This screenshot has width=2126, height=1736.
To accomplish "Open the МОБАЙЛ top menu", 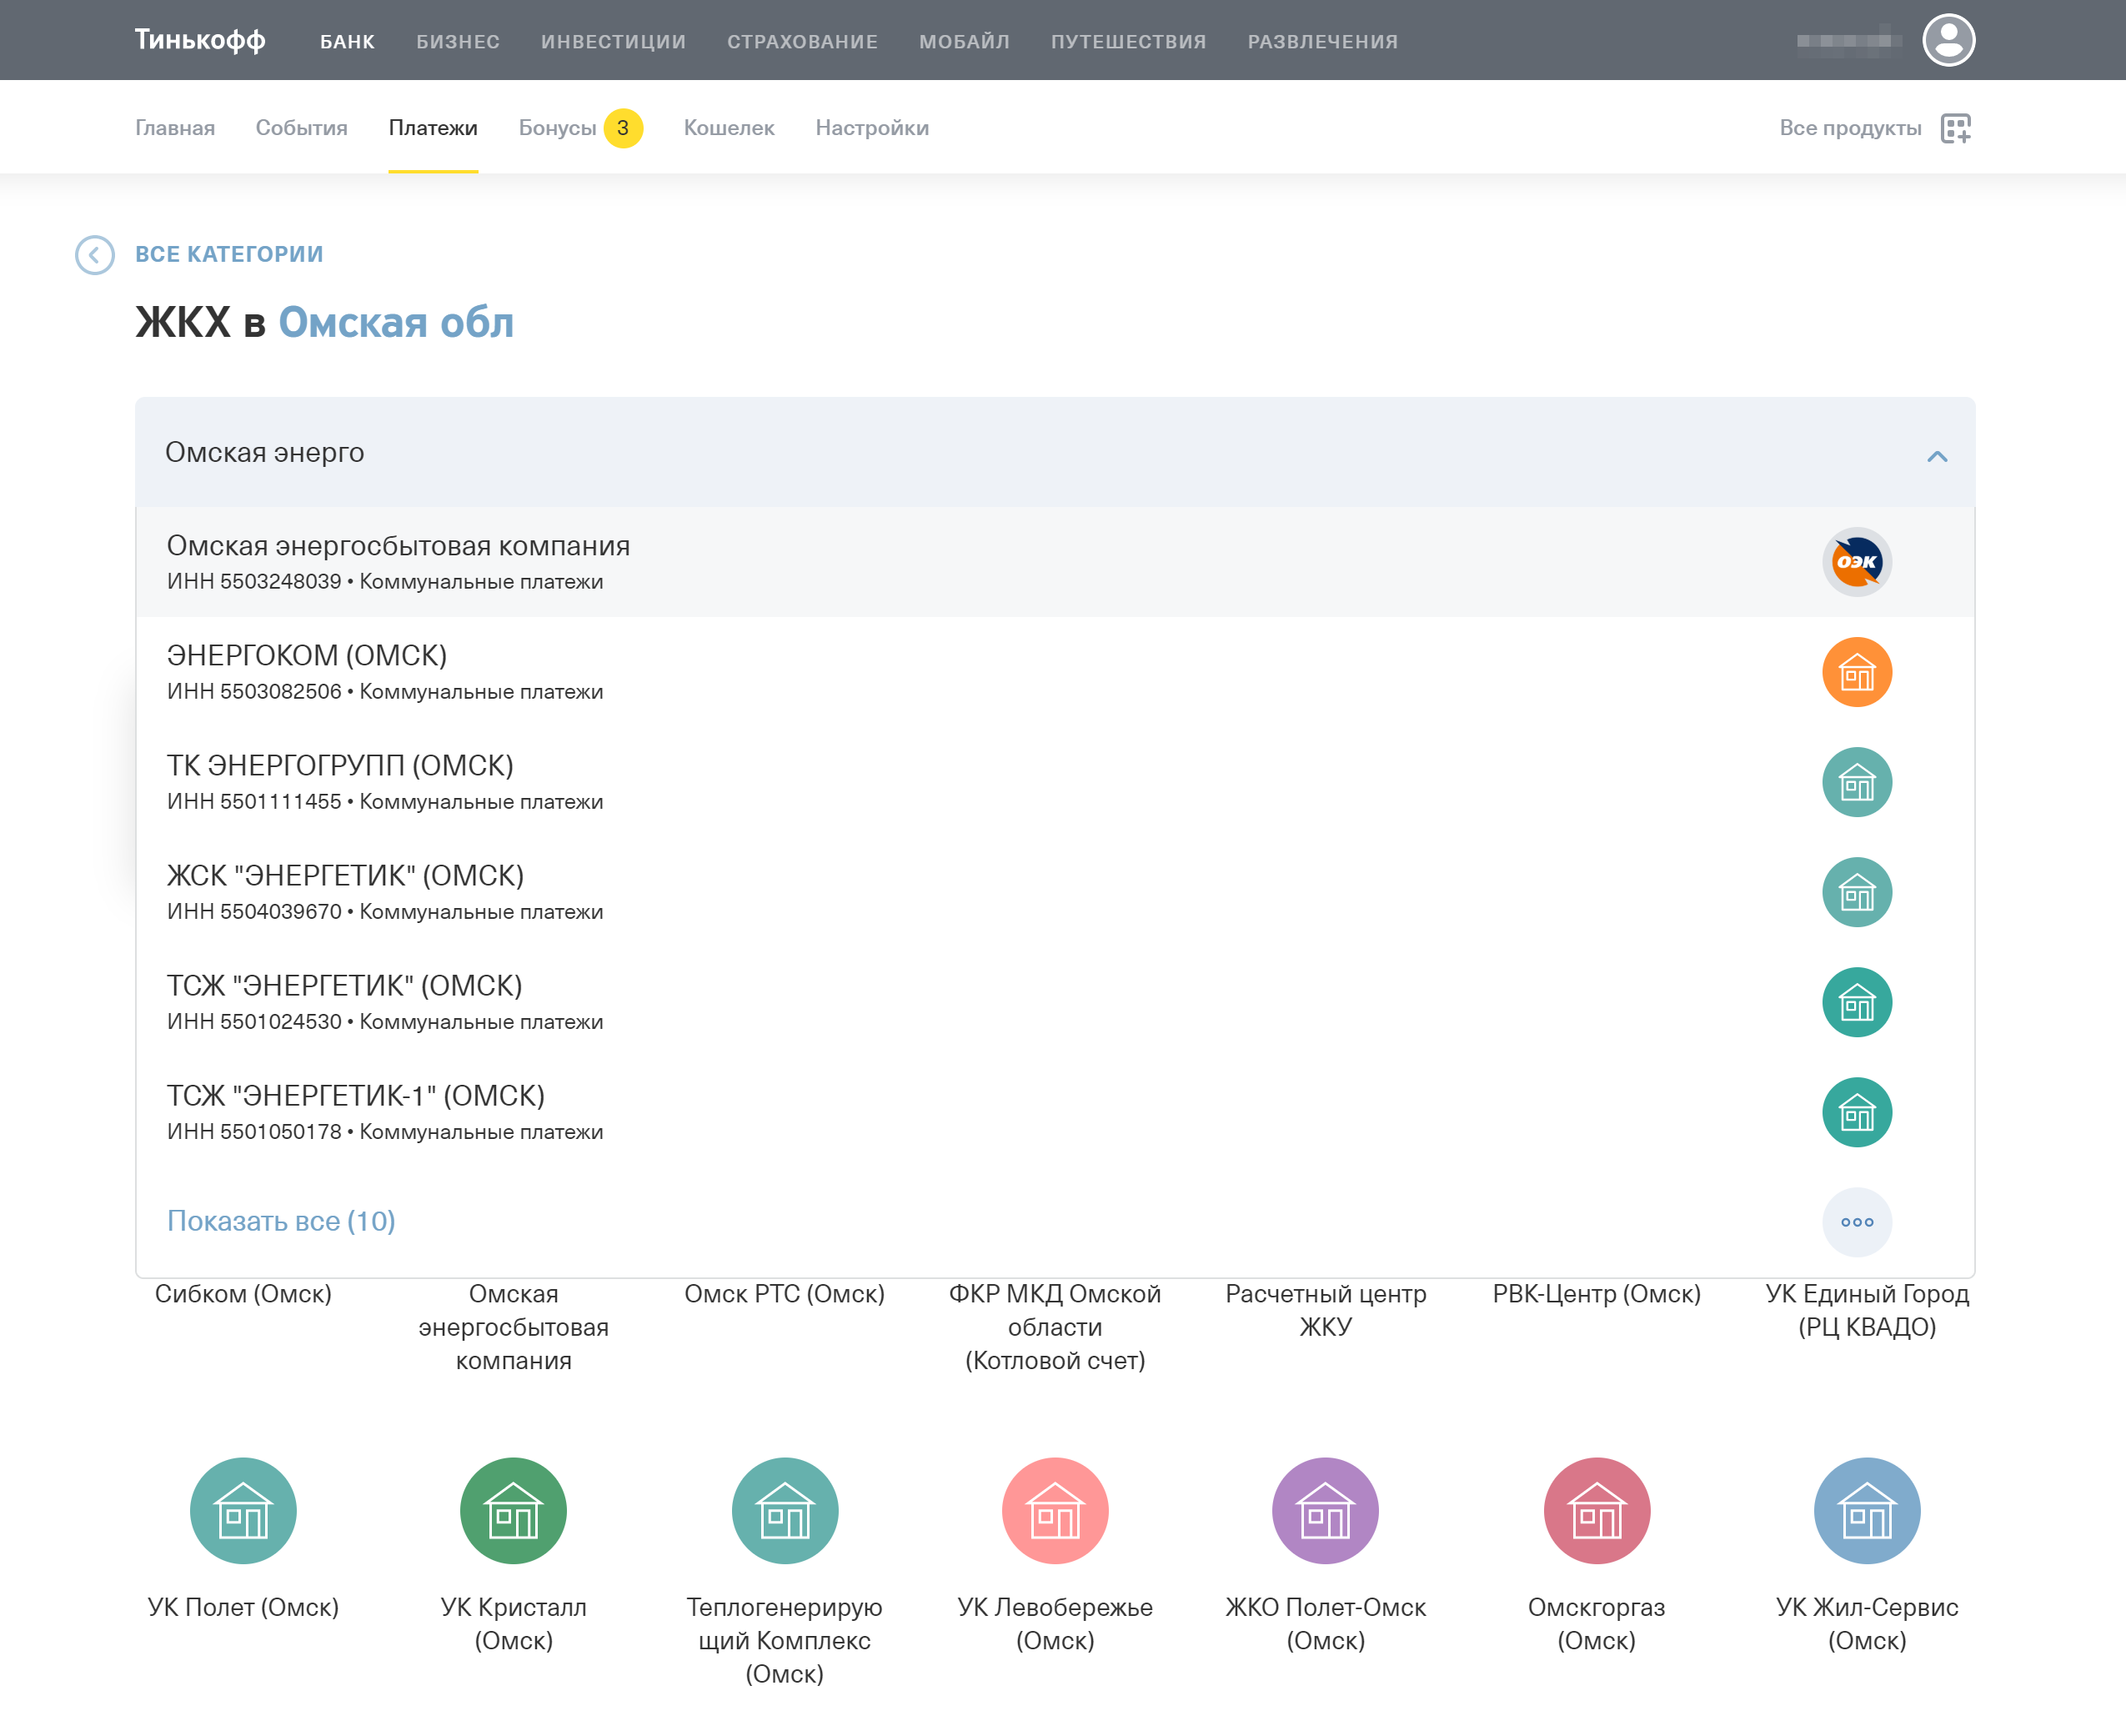I will coord(965,42).
